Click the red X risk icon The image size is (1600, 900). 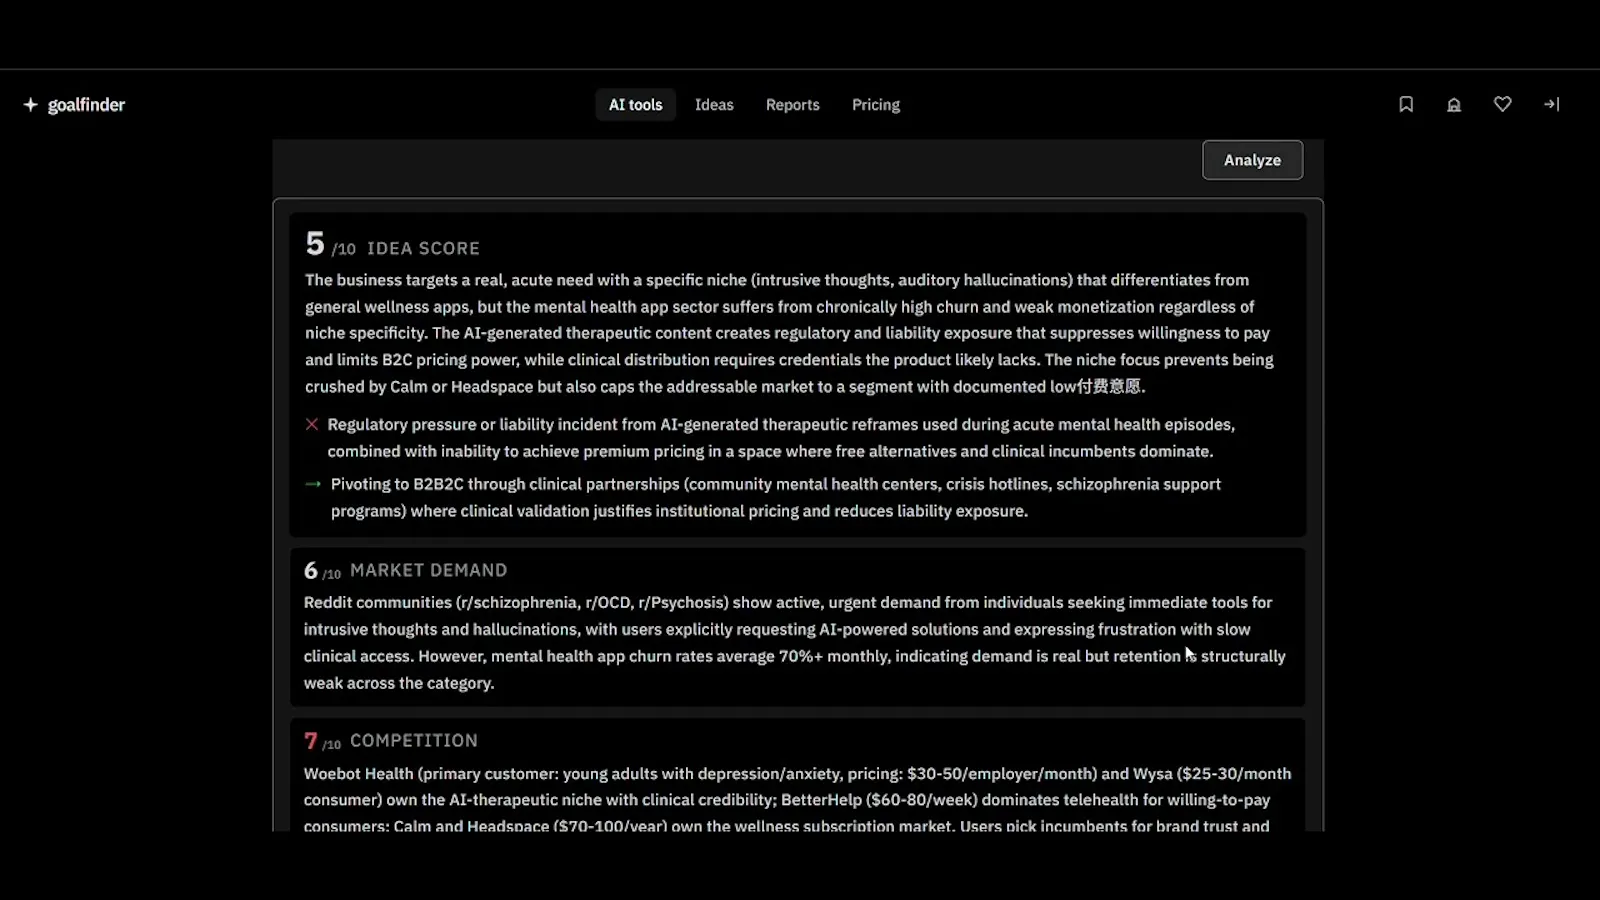[x=312, y=424]
